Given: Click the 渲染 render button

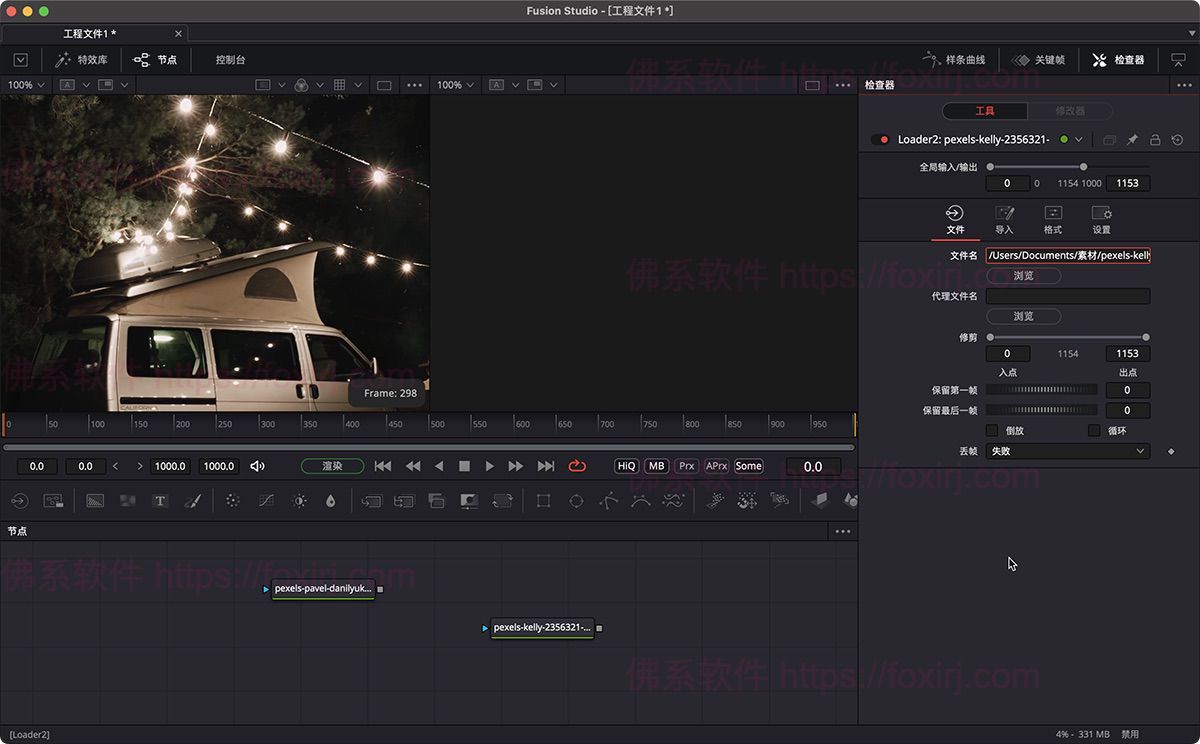Looking at the screenshot, I should click(x=331, y=465).
